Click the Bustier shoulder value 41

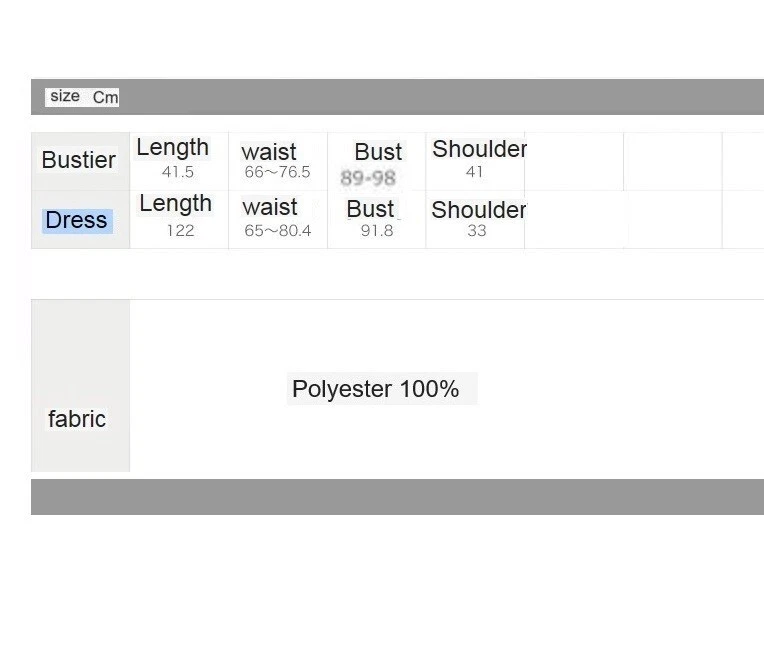pos(475,172)
